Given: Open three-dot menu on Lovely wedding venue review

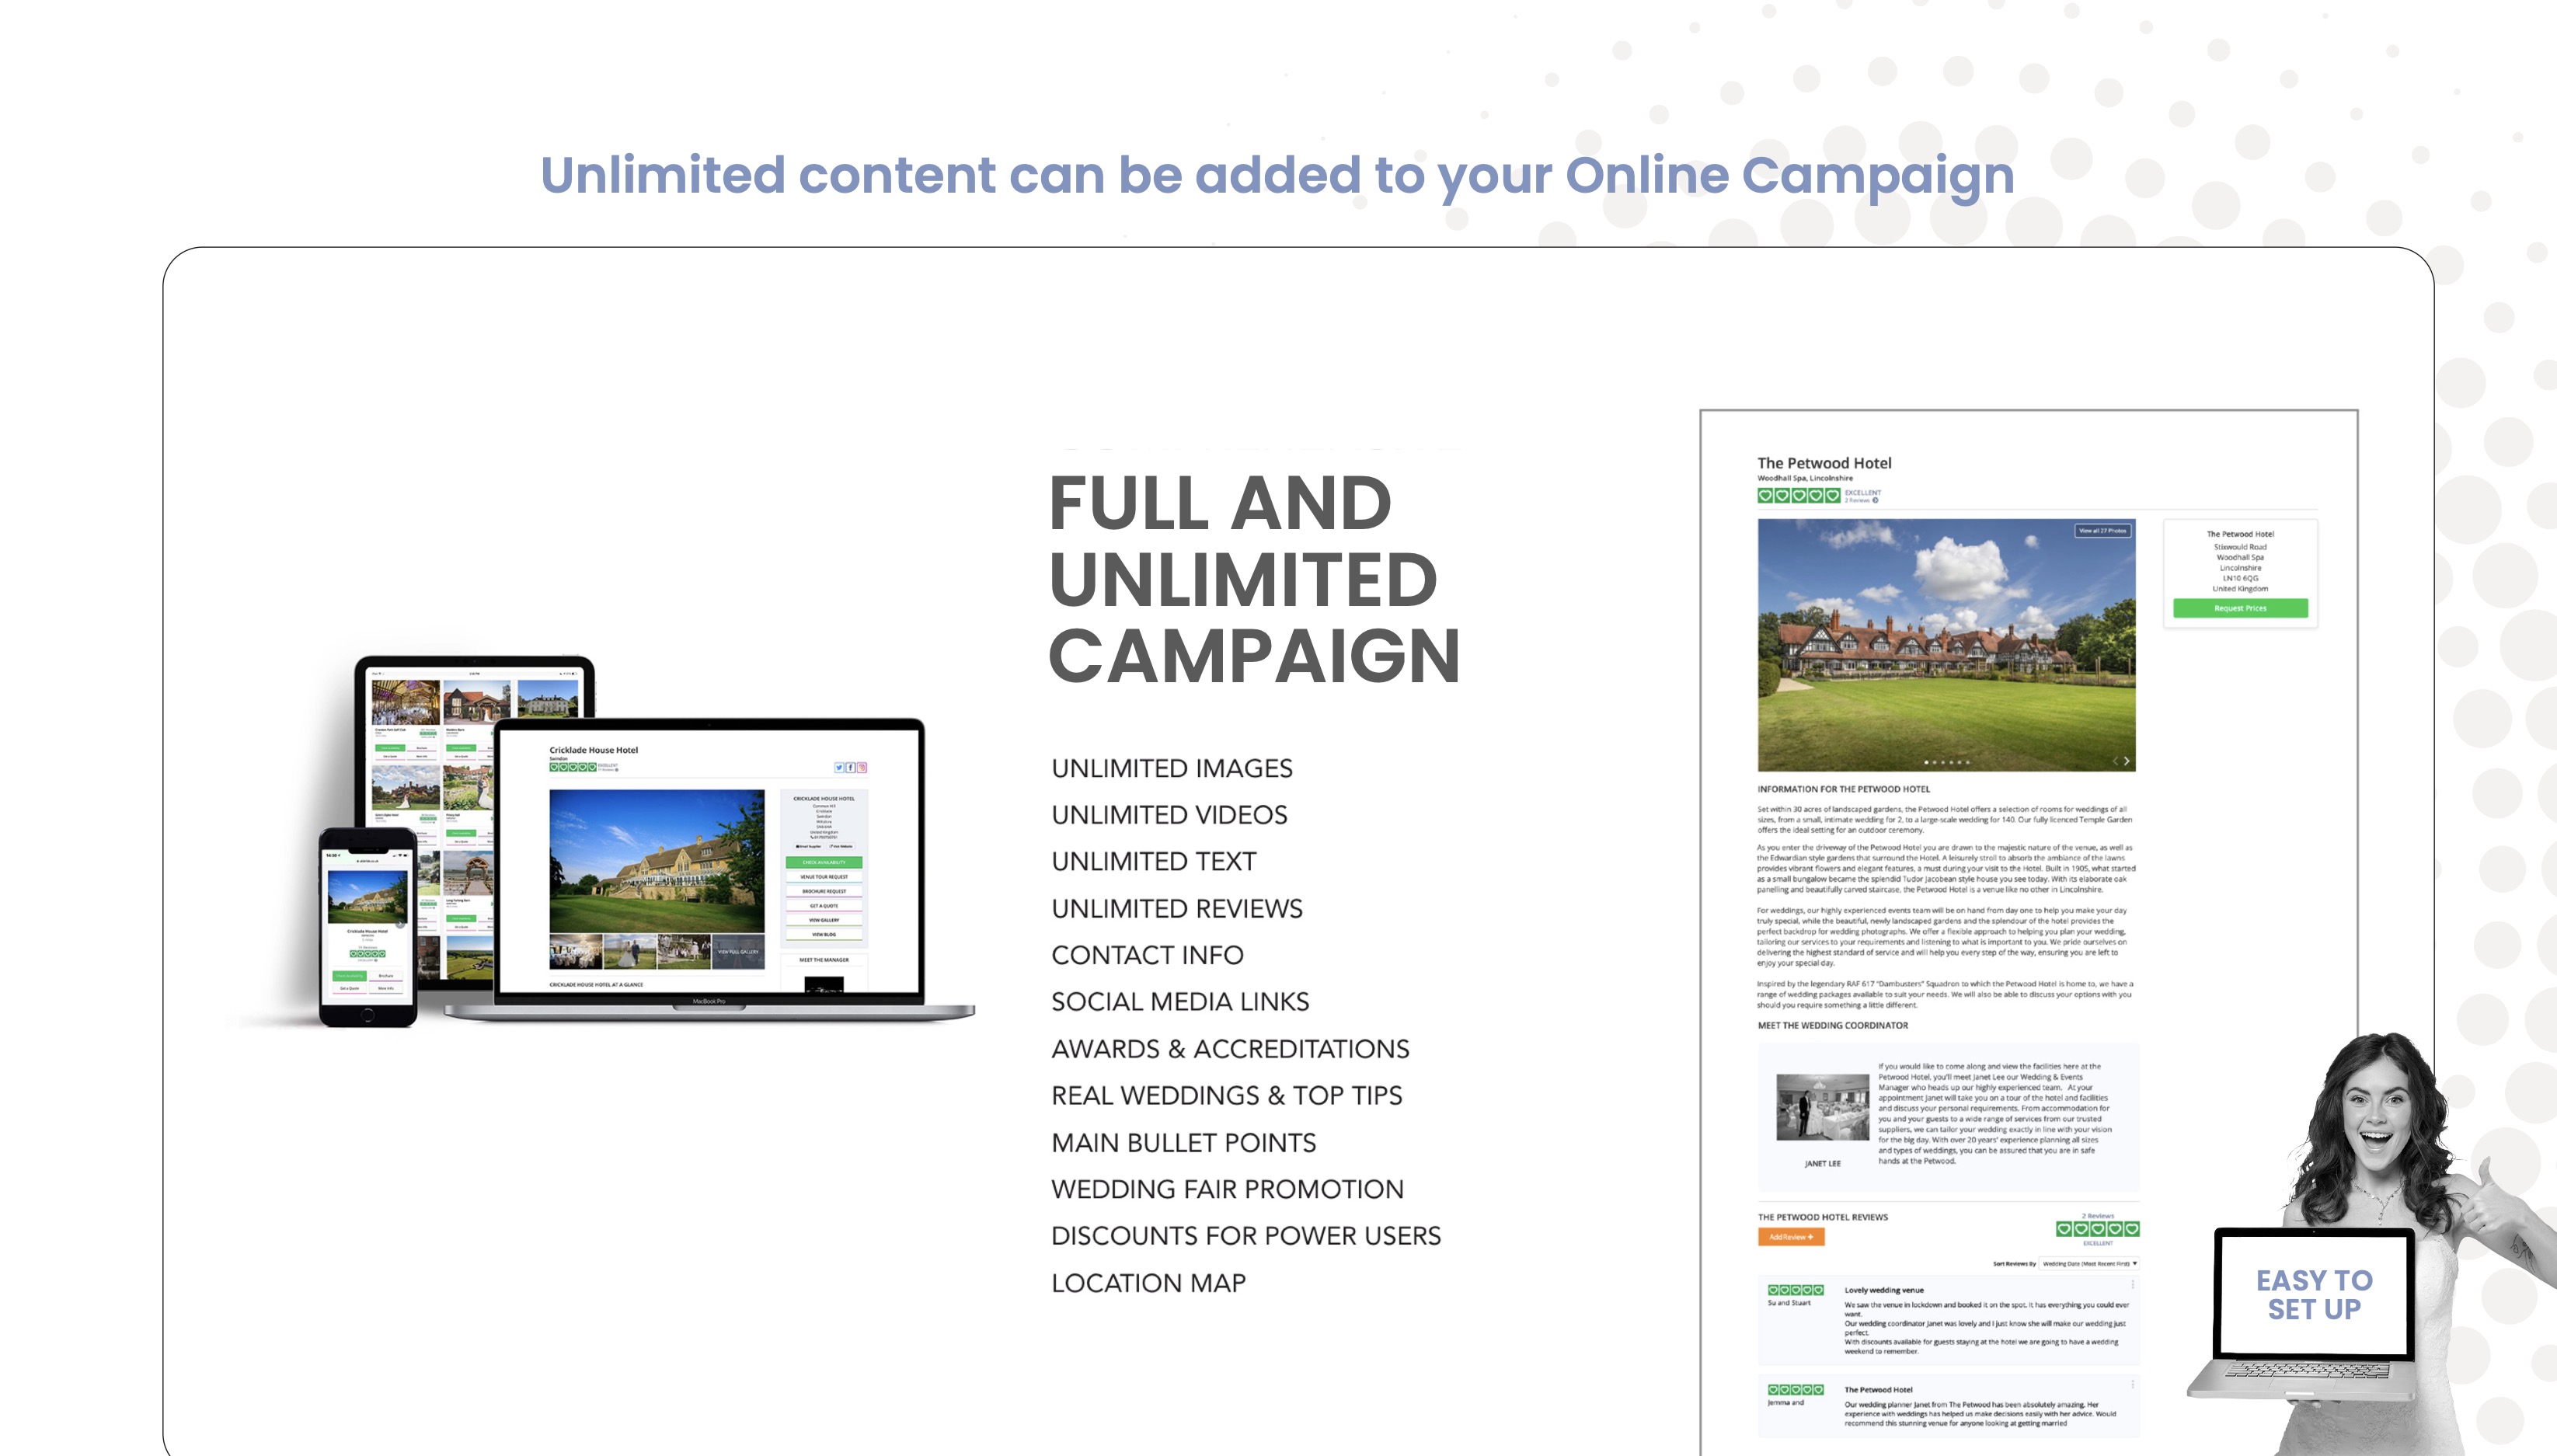Looking at the screenshot, I should pos(2132,1285).
